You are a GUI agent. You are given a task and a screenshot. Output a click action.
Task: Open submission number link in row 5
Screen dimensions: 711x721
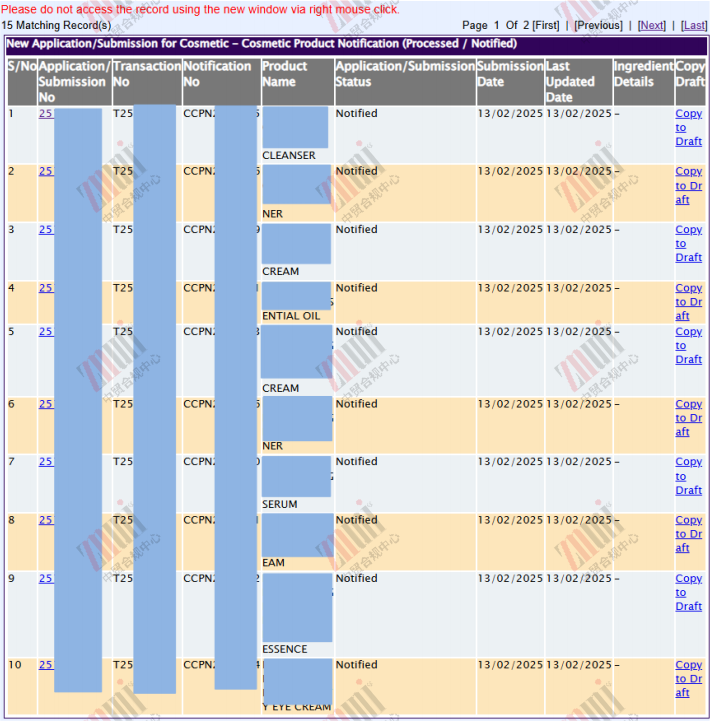(46, 332)
